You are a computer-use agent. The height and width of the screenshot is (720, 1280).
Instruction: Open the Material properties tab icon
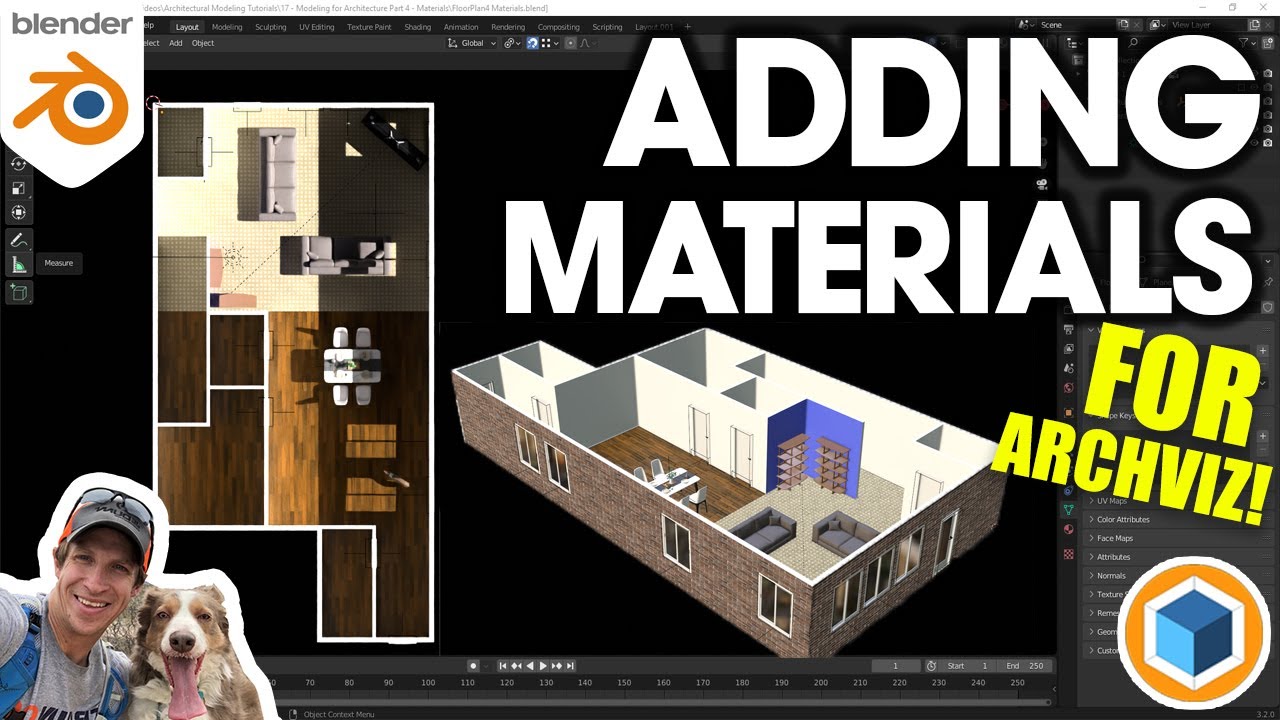click(1069, 529)
